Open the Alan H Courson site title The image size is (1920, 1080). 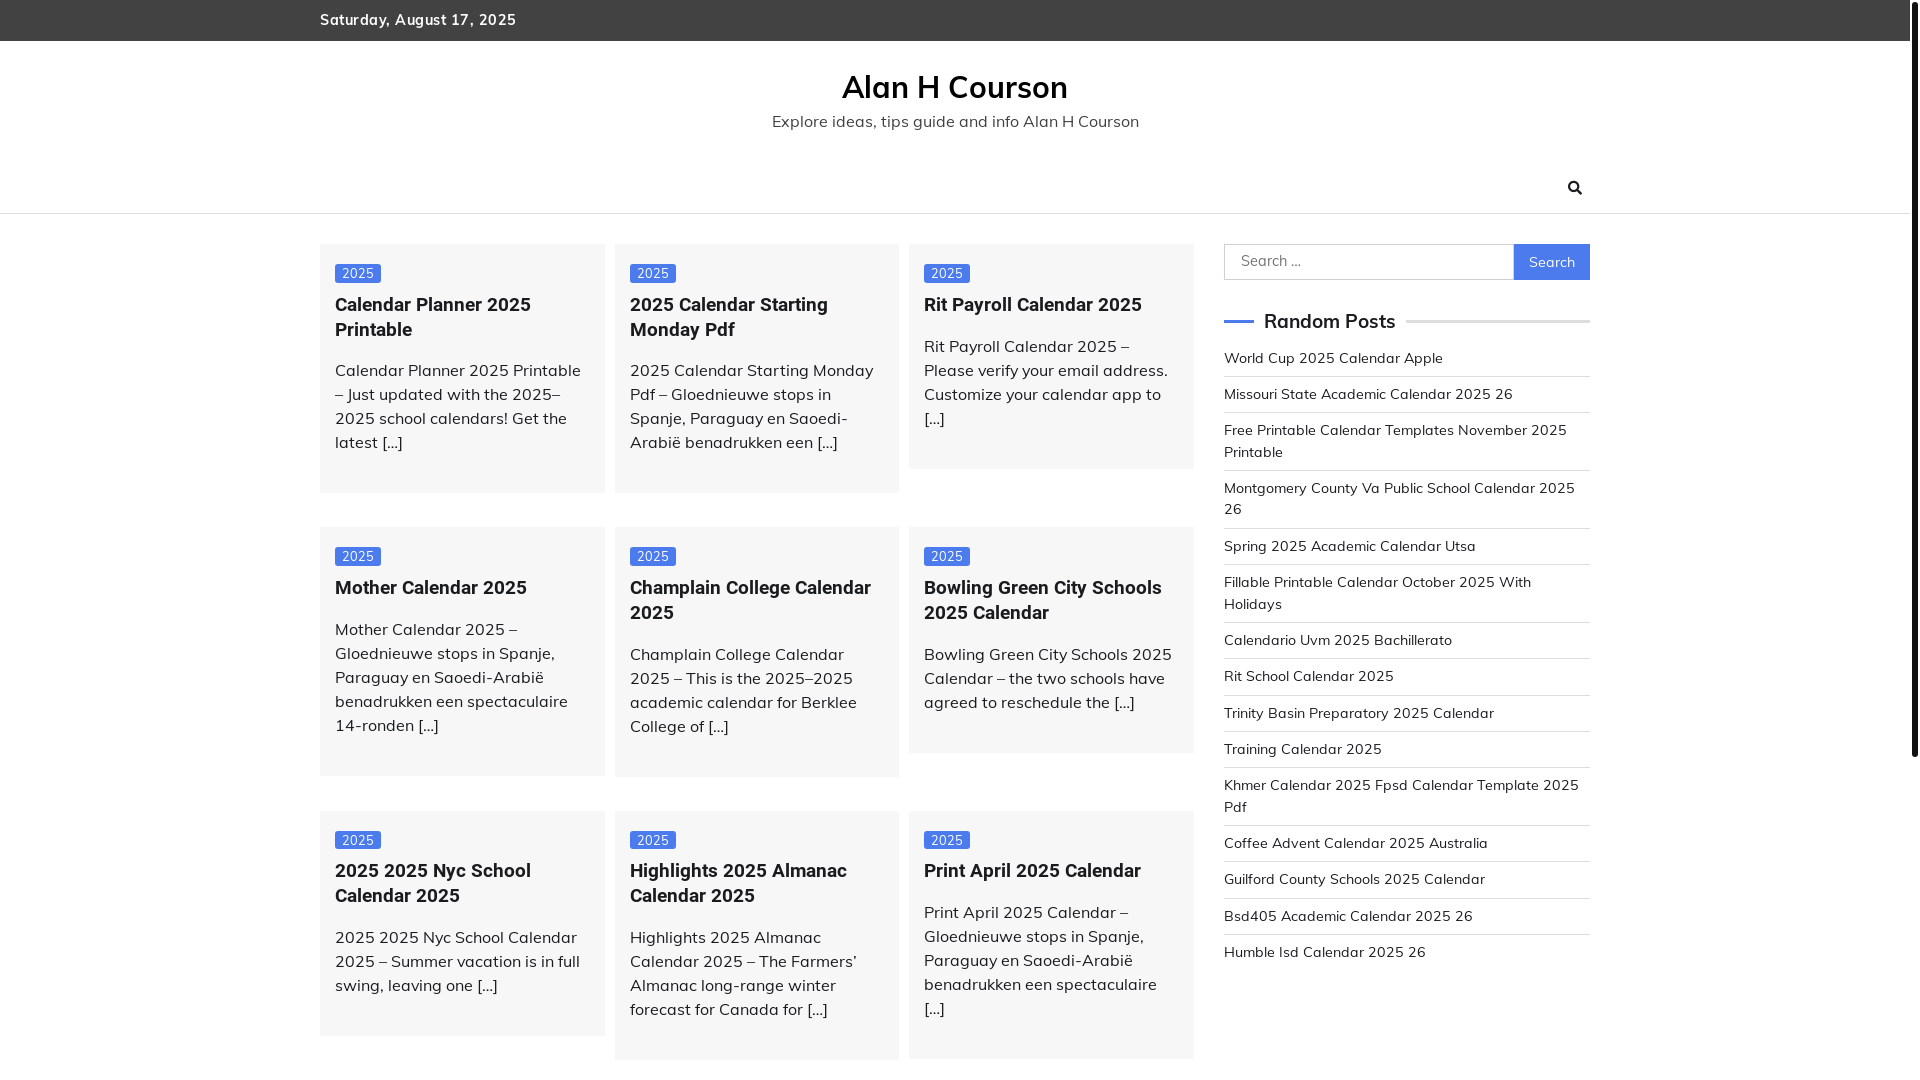tap(954, 87)
